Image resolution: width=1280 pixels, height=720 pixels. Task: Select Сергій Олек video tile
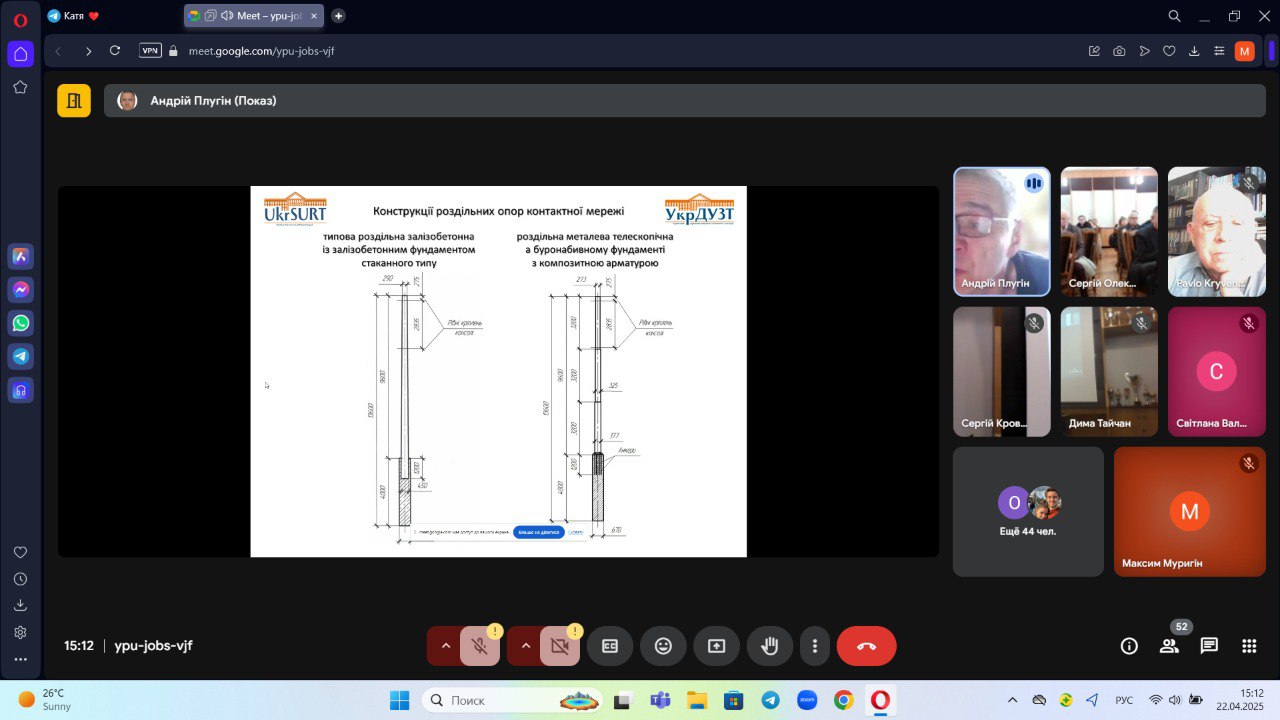[1109, 231]
